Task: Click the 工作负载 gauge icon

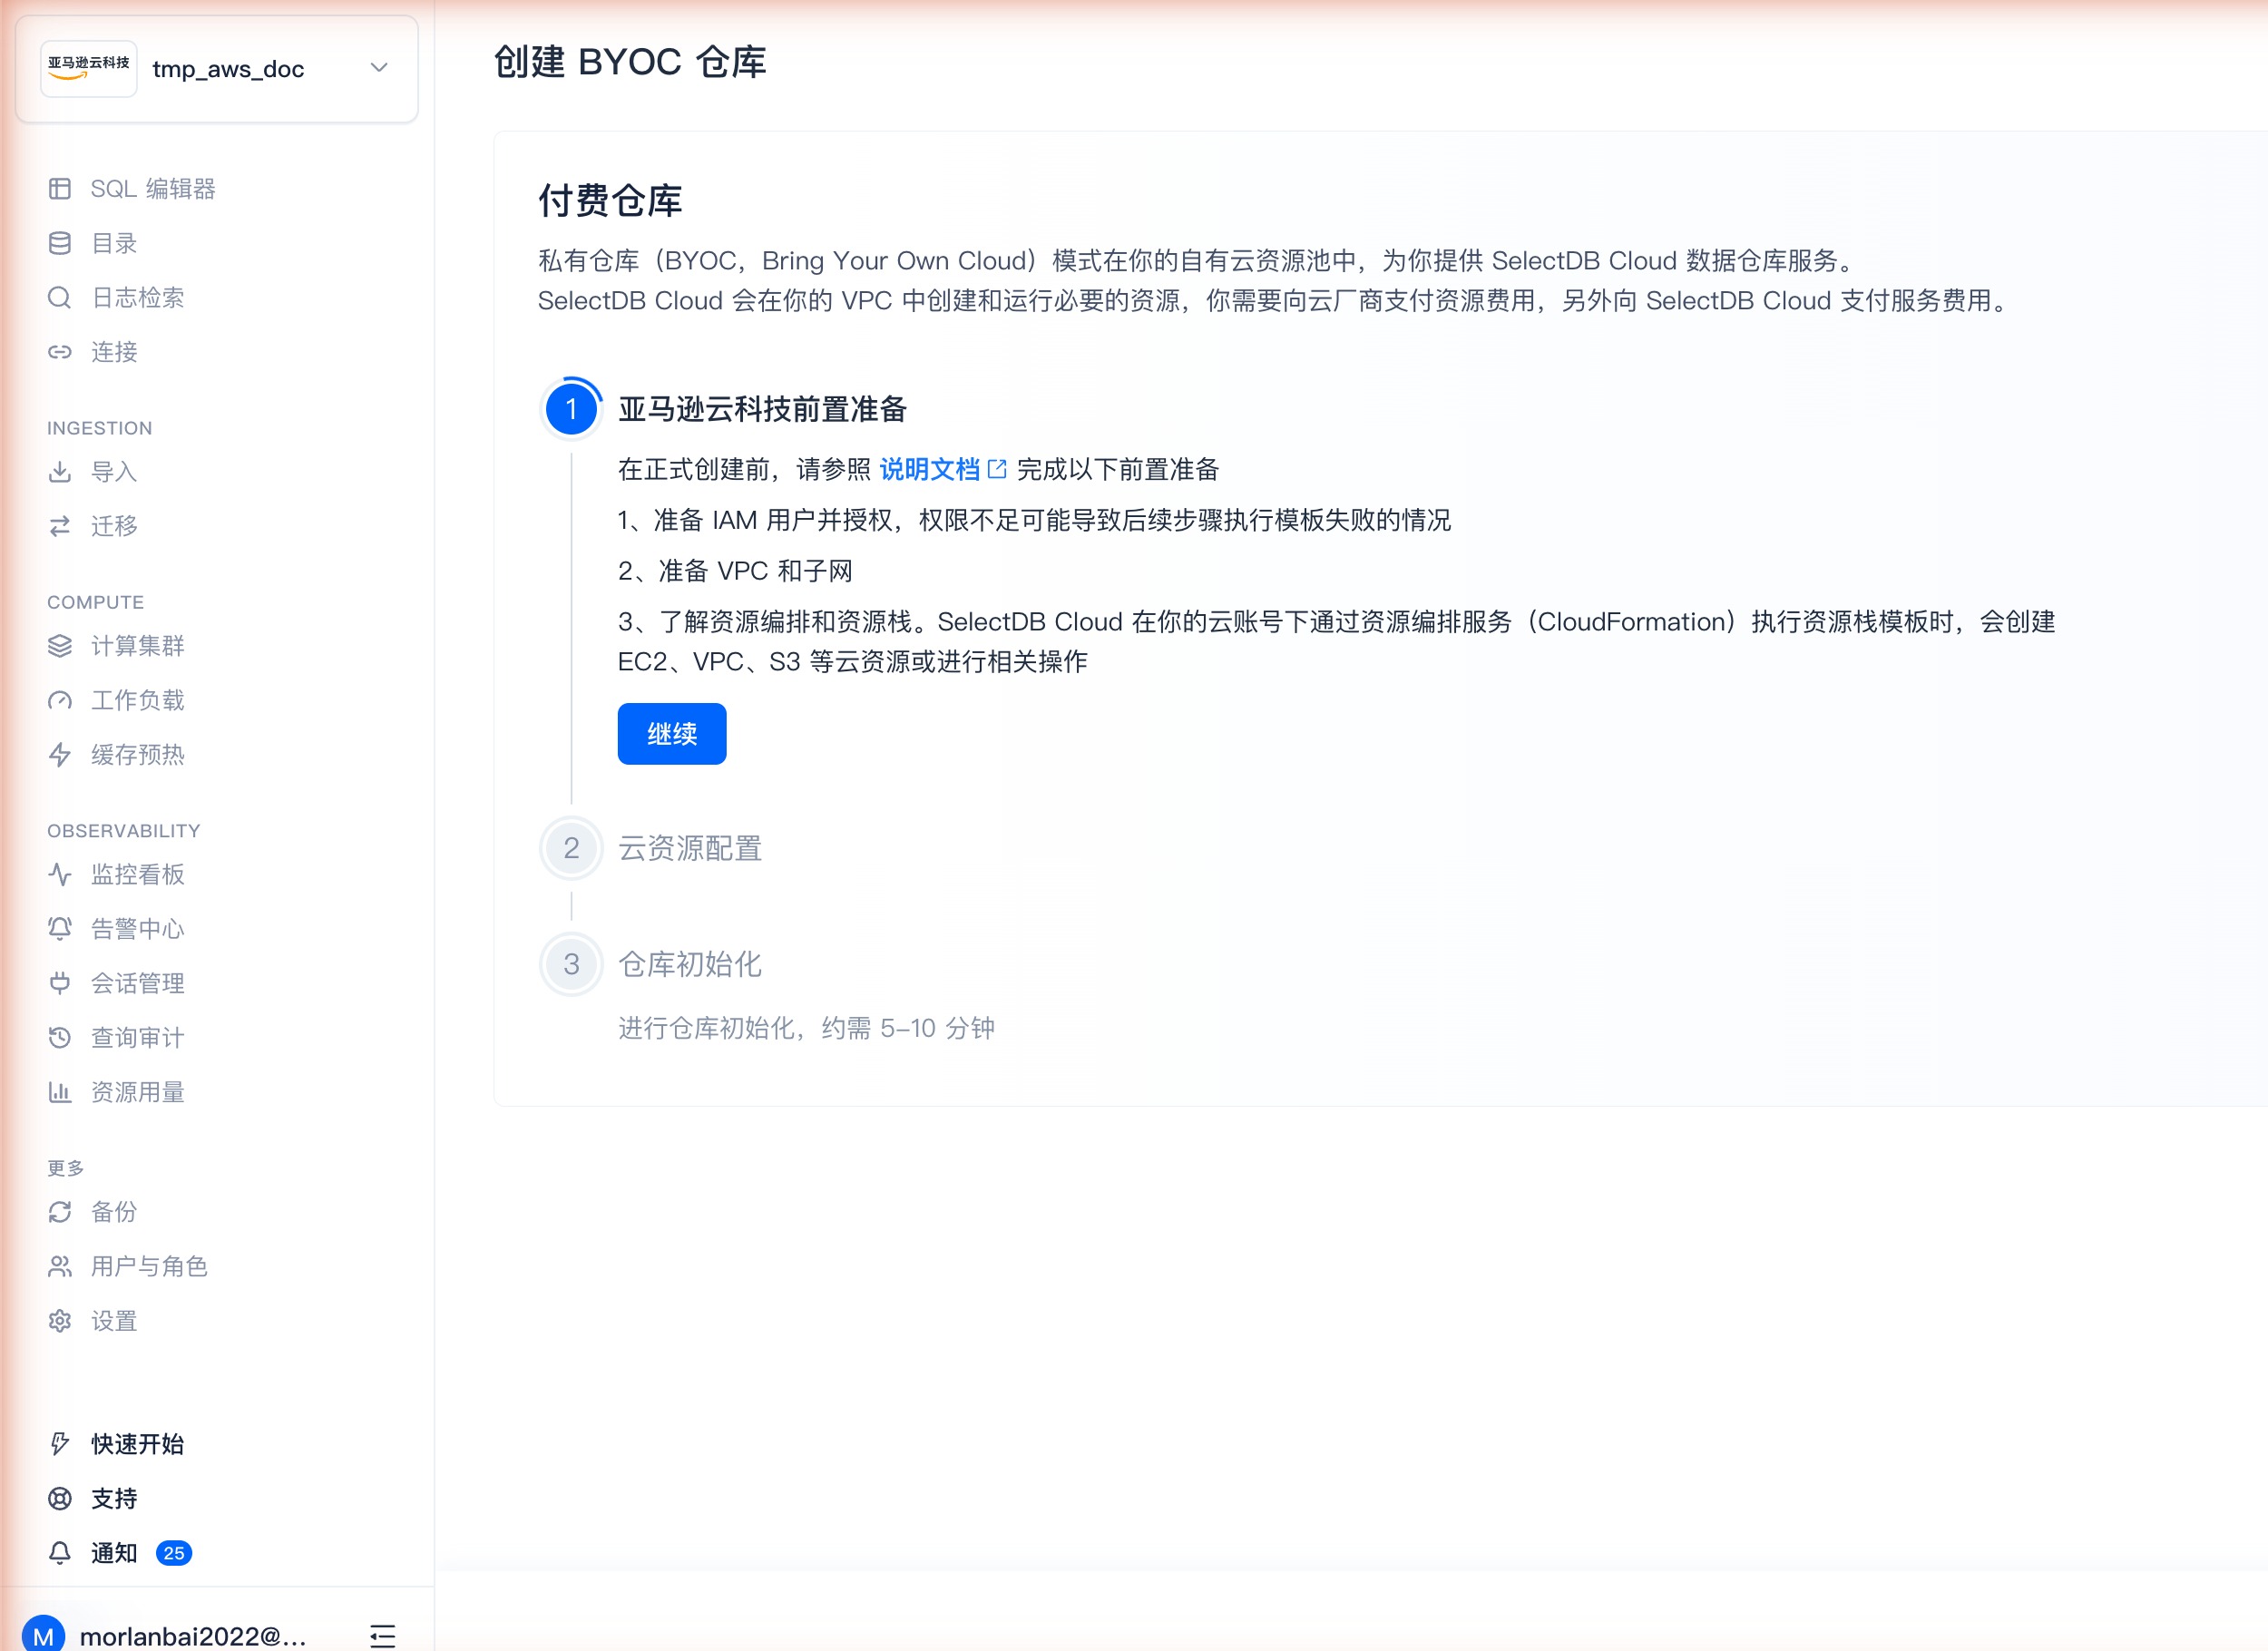Action: tap(60, 700)
